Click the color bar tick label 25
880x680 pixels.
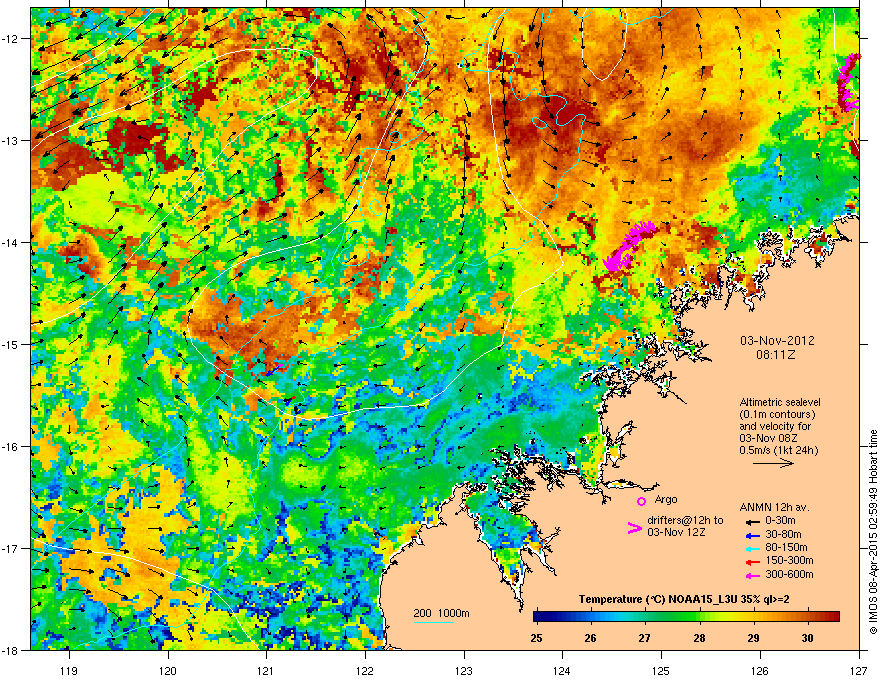(x=536, y=638)
